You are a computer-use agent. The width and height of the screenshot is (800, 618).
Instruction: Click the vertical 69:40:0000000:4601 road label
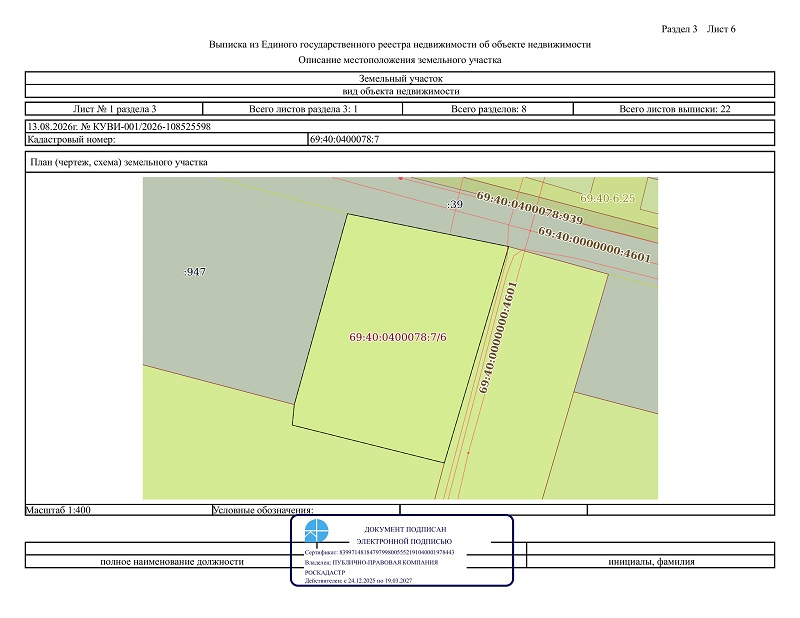click(498, 337)
